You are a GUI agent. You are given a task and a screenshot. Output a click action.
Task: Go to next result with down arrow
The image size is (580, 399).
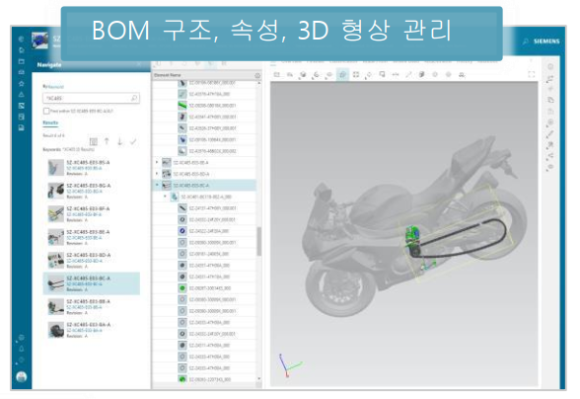click(120, 142)
